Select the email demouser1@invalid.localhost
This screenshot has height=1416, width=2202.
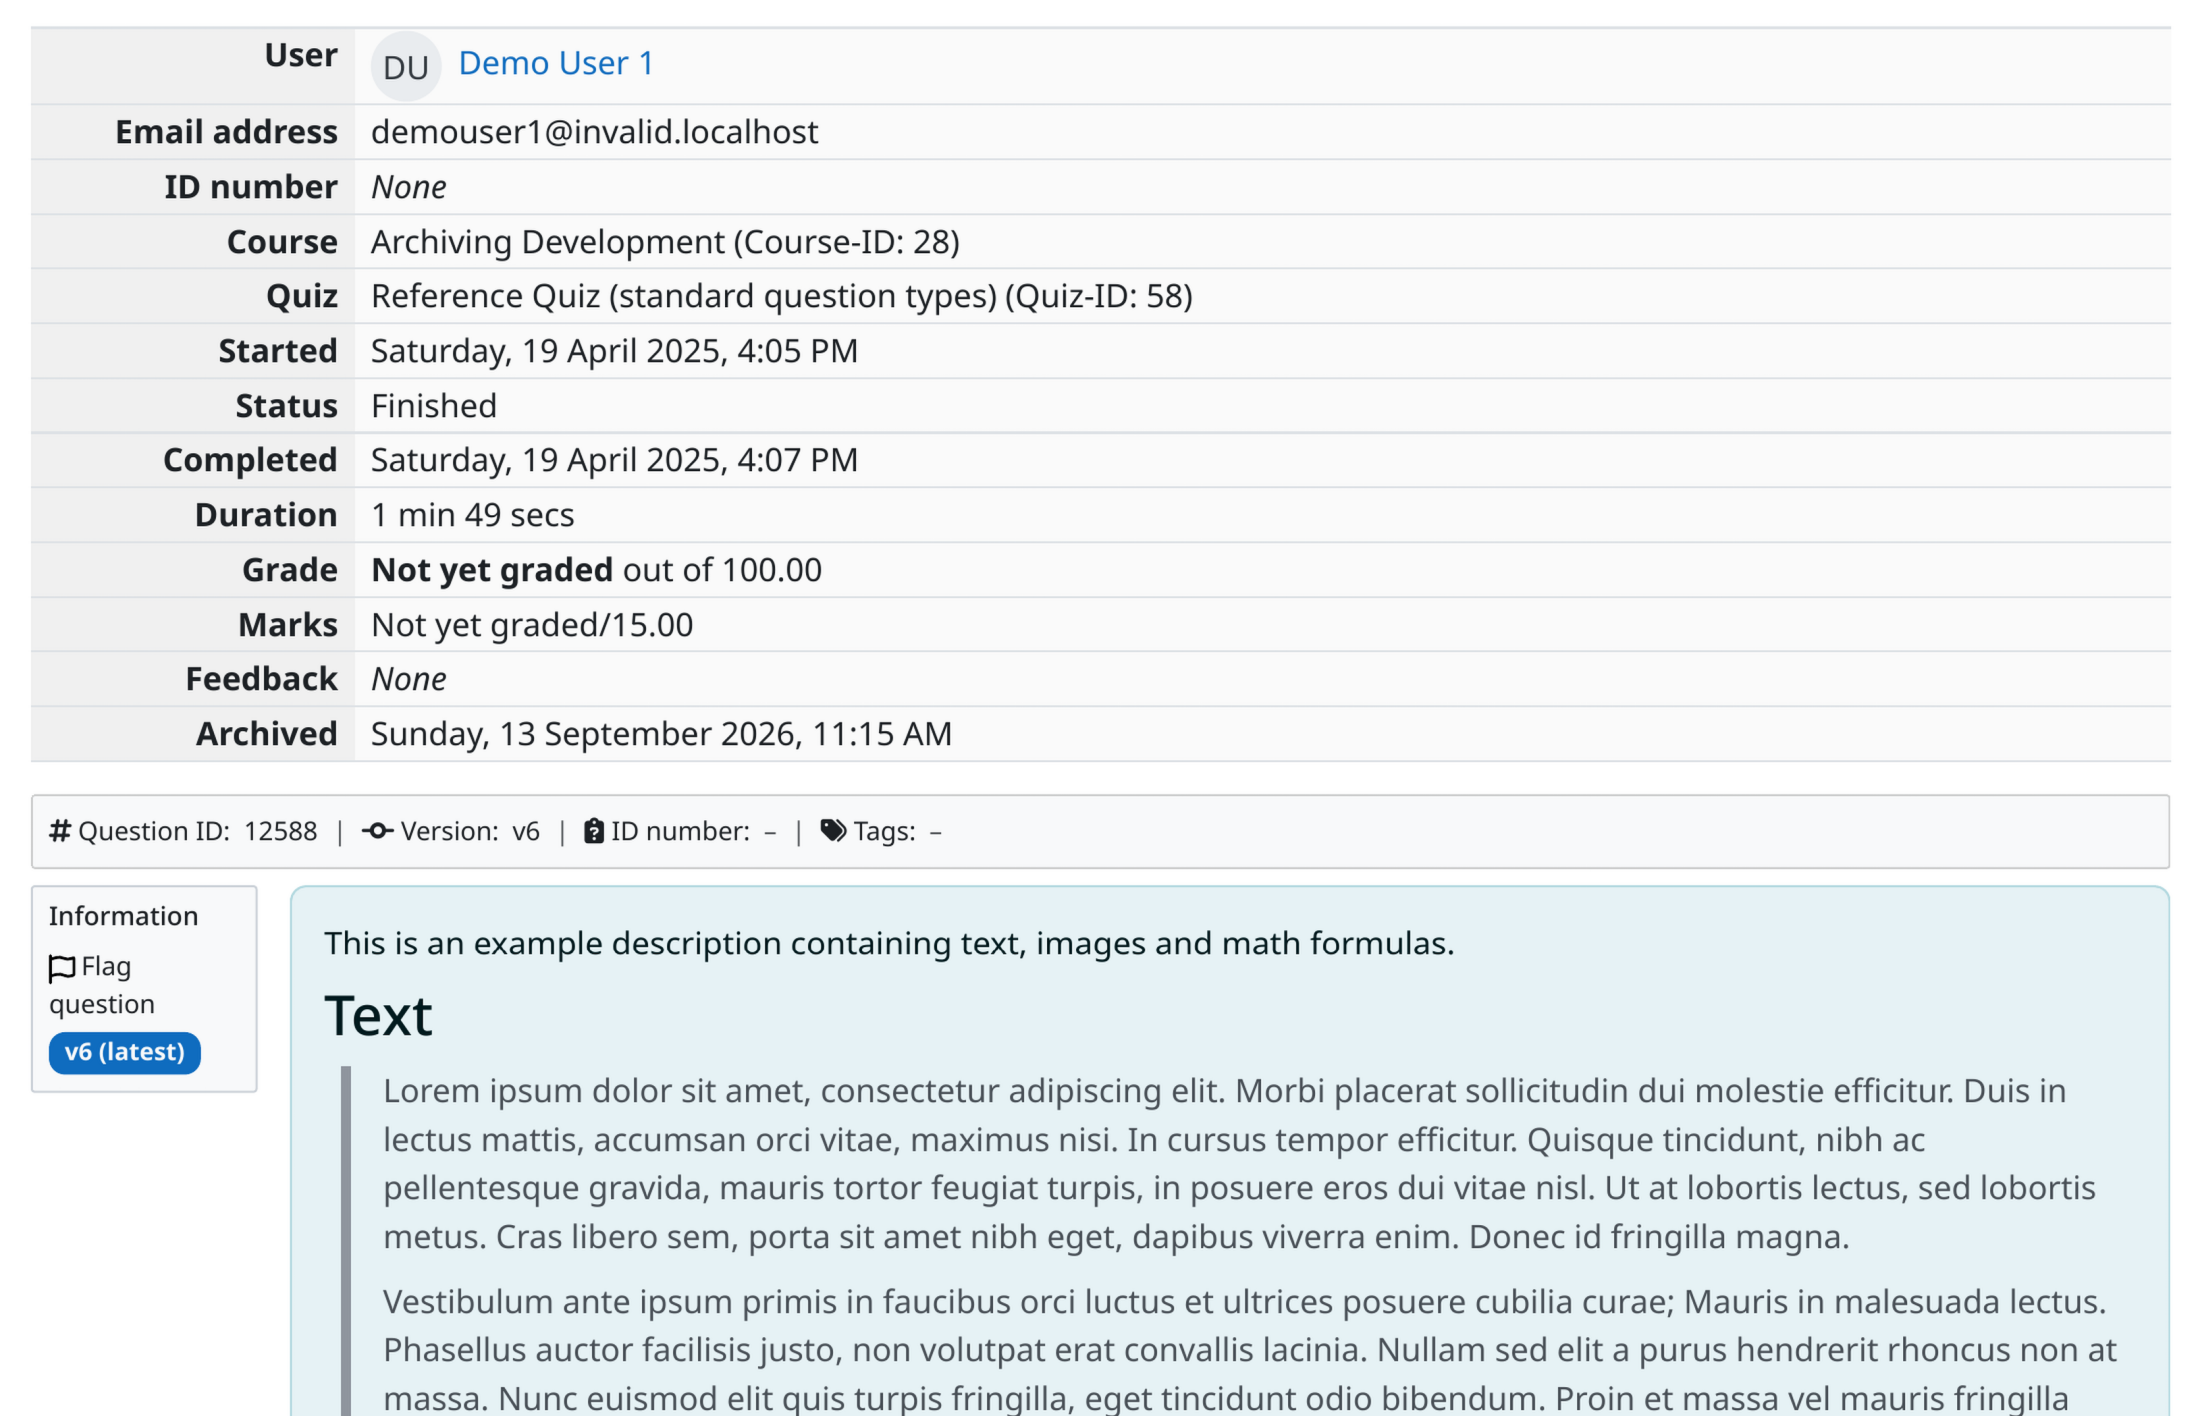click(595, 132)
